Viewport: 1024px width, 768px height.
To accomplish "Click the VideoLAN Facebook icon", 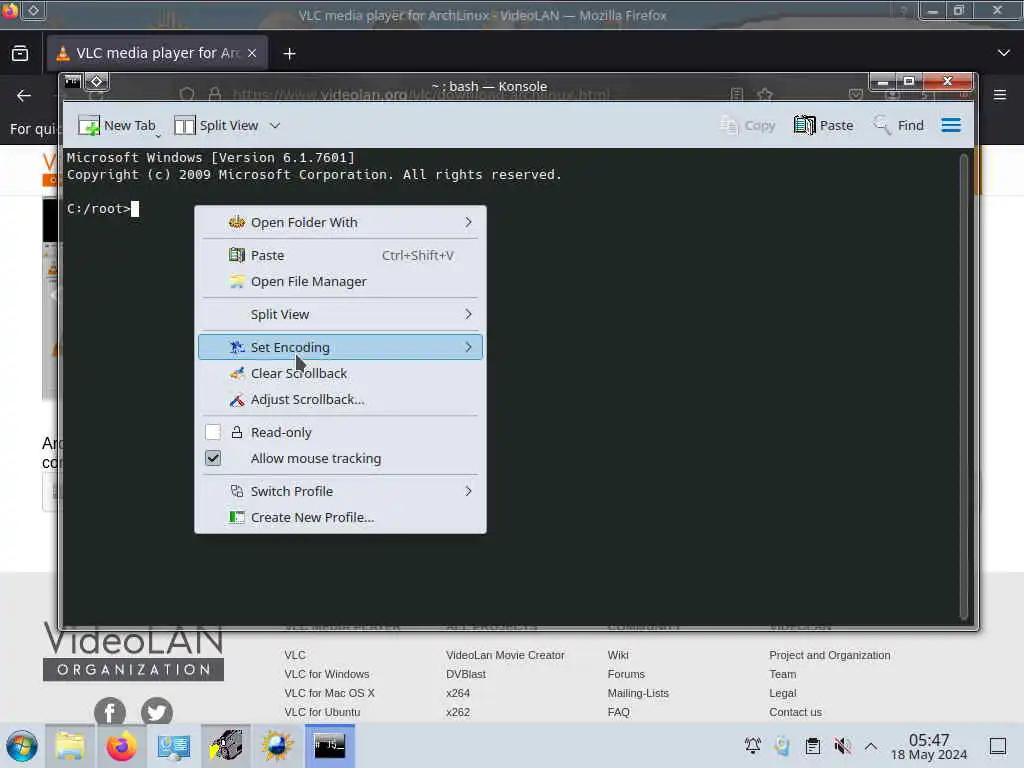I will point(110,711).
